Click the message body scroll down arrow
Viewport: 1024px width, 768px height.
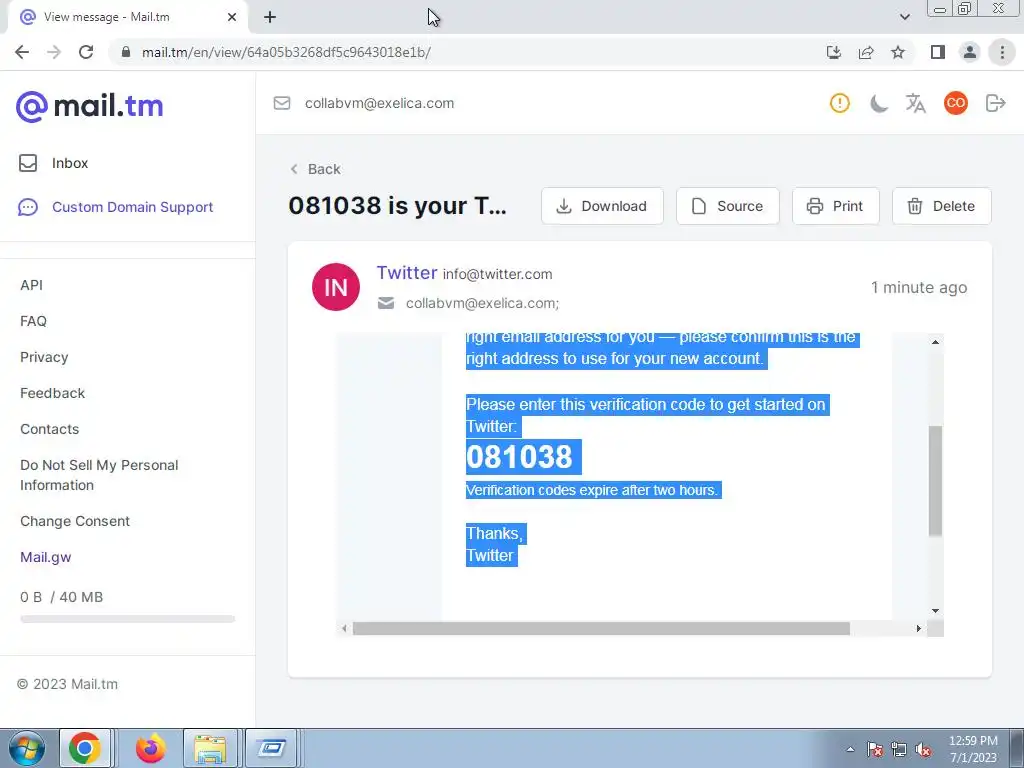pyautogui.click(x=935, y=611)
